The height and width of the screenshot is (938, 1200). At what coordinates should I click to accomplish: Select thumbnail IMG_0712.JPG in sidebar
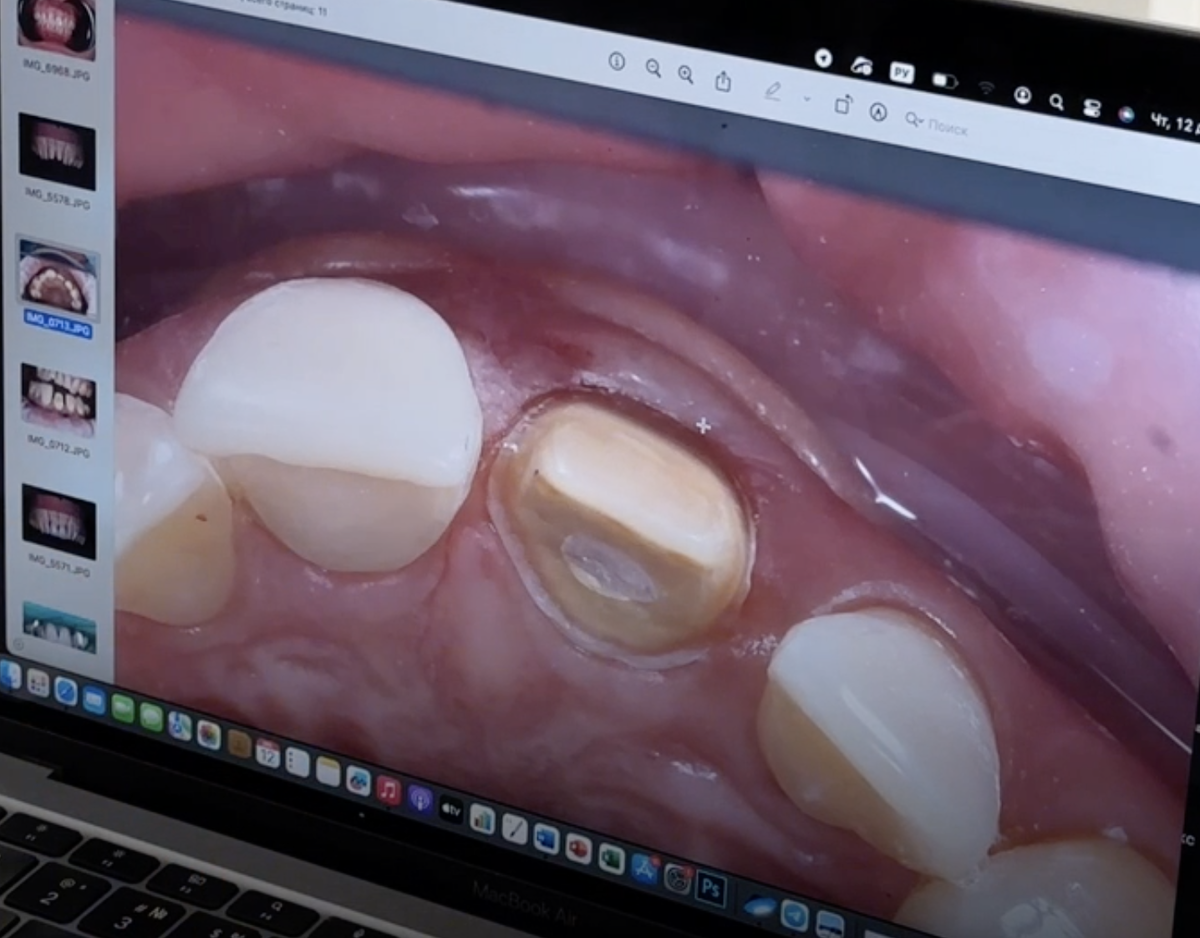(x=58, y=398)
